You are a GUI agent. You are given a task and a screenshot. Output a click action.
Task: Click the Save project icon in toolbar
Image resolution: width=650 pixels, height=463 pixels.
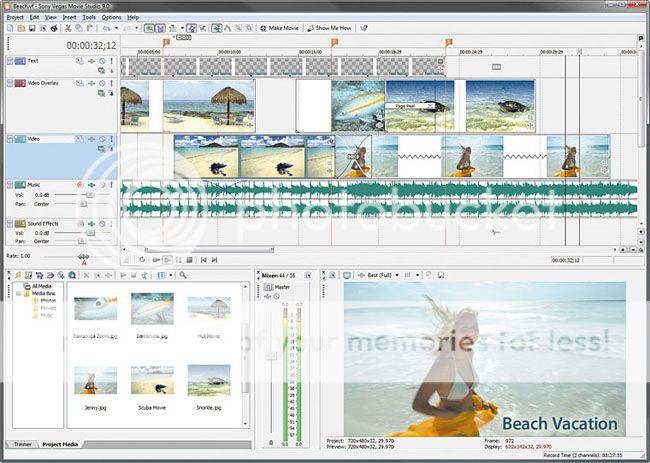pos(33,28)
